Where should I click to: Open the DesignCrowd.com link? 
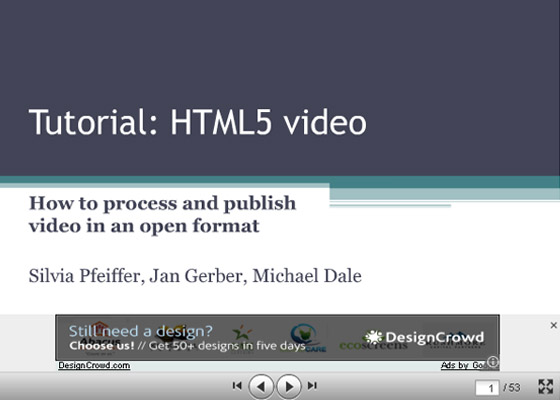tap(94, 365)
